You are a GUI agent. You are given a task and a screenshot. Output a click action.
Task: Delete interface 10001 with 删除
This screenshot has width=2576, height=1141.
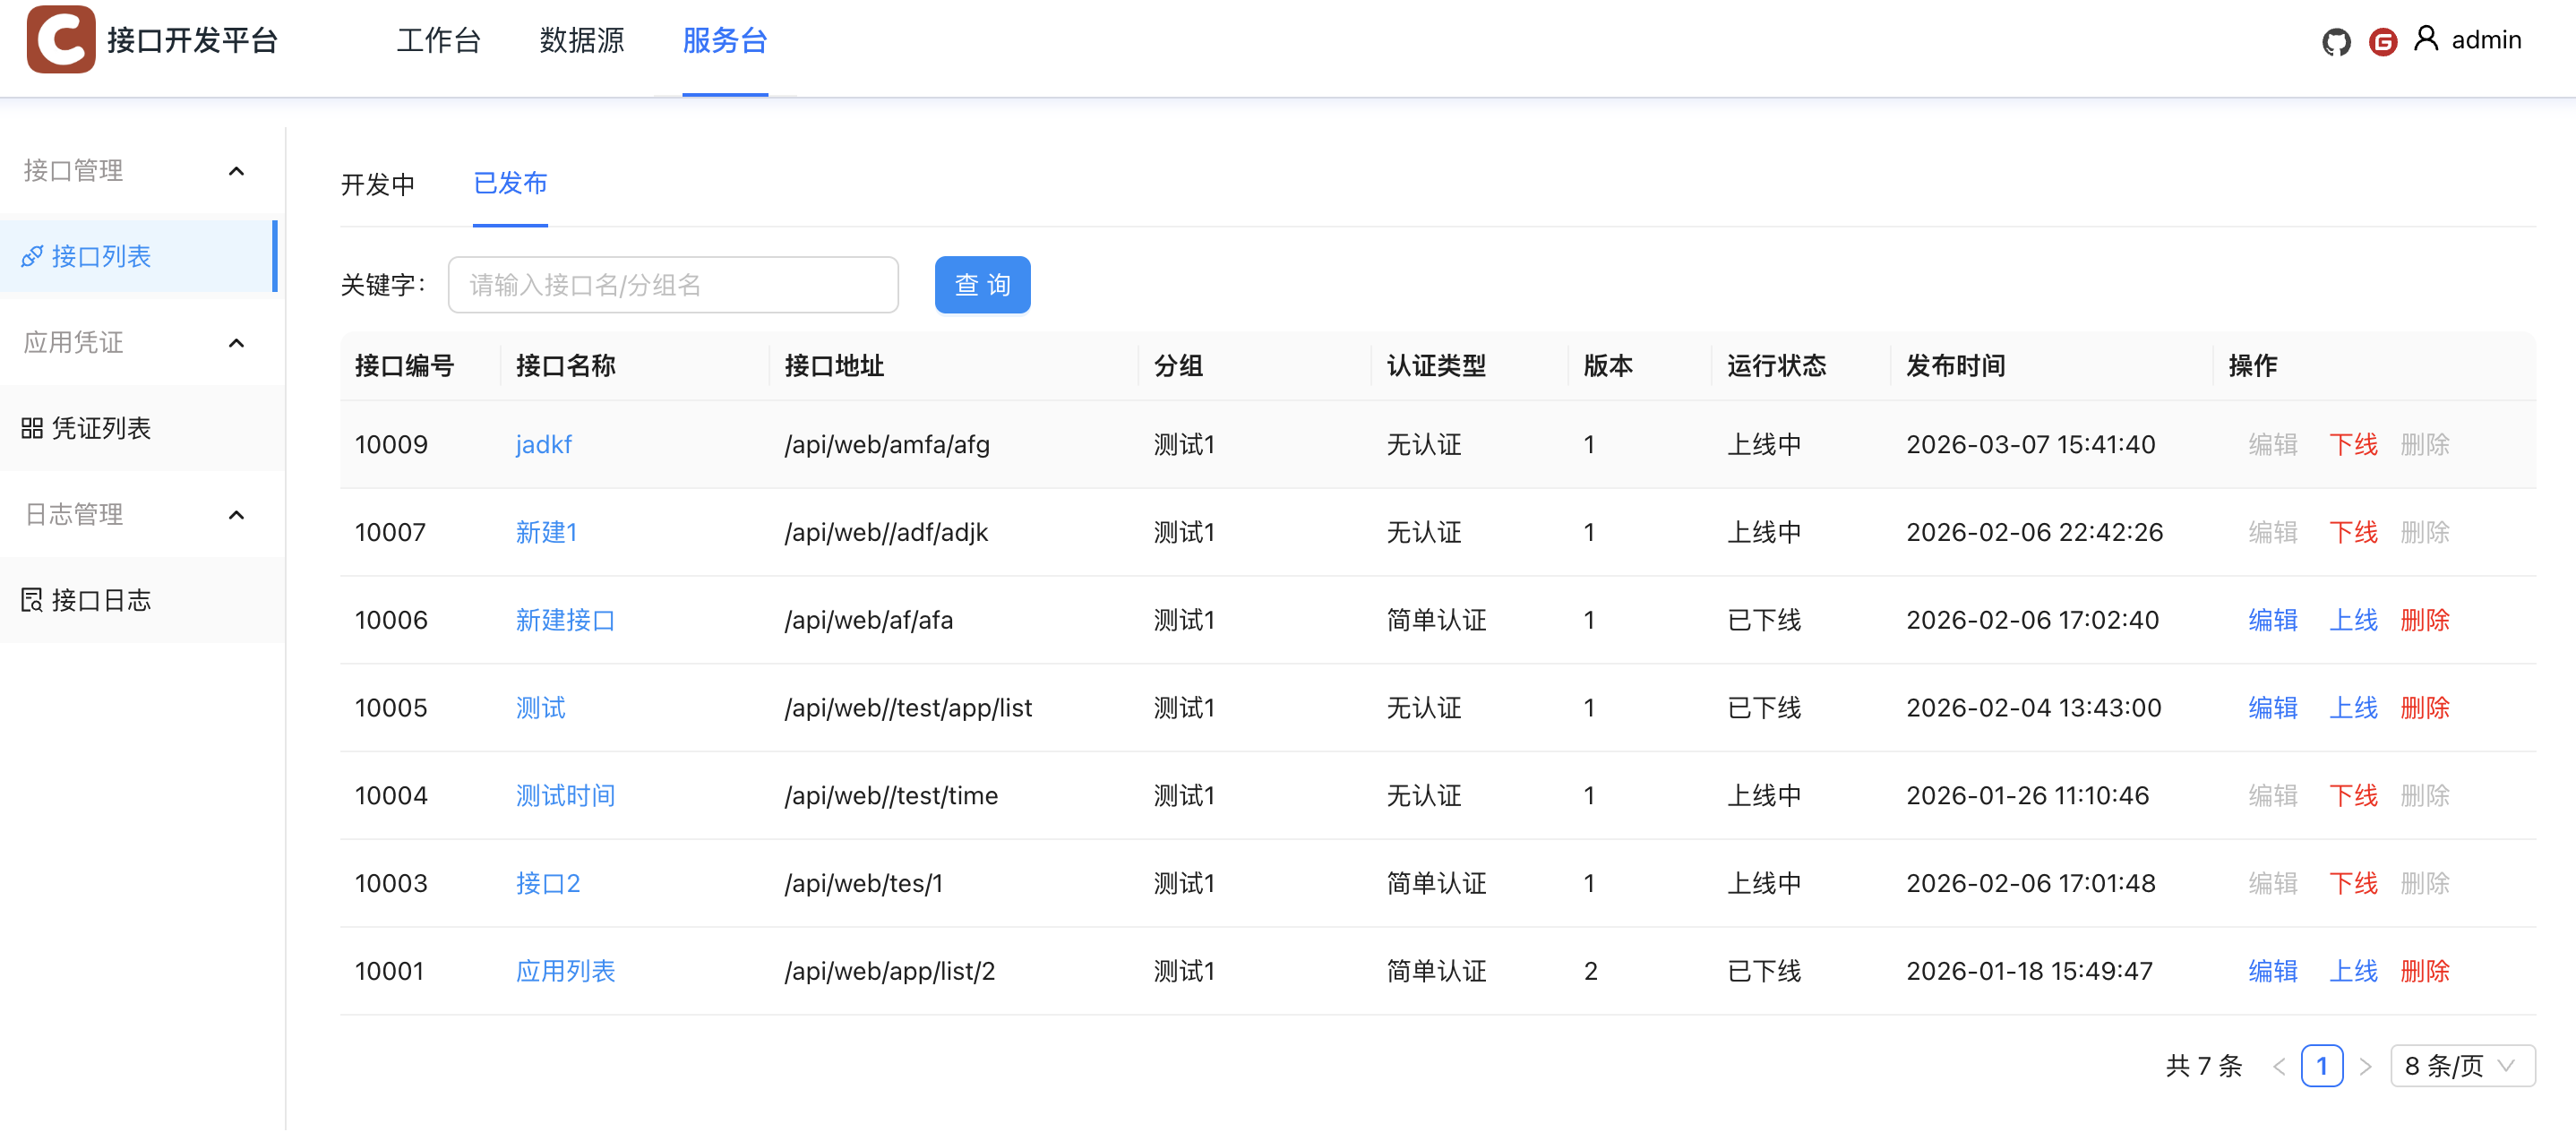point(2425,972)
